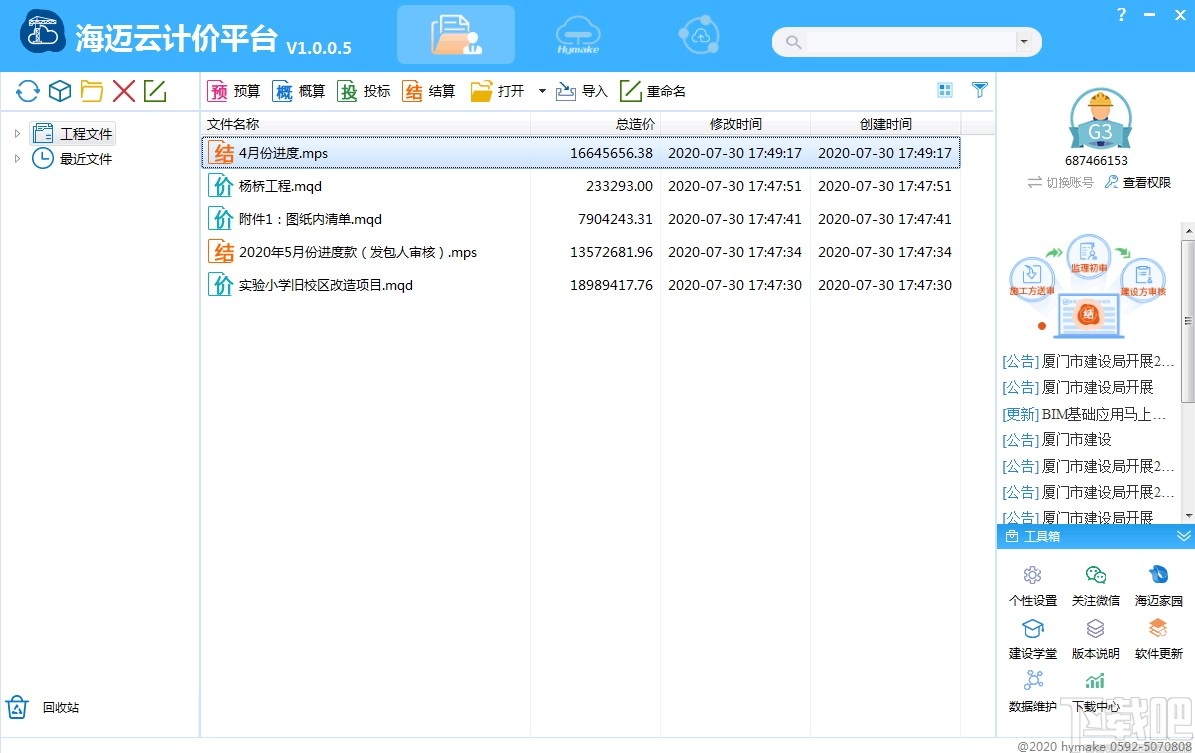The image size is (1195, 753).
Task: Open the search box dropdown arrow
Action: point(1024,42)
